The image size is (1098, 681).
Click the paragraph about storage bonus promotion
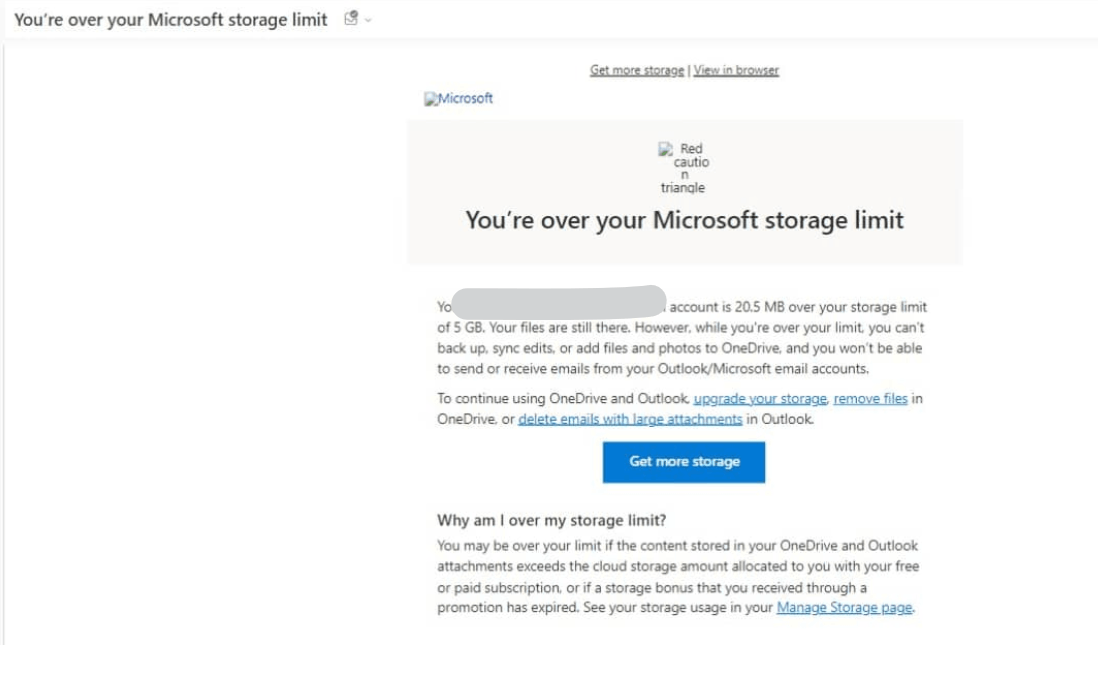point(677,577)
